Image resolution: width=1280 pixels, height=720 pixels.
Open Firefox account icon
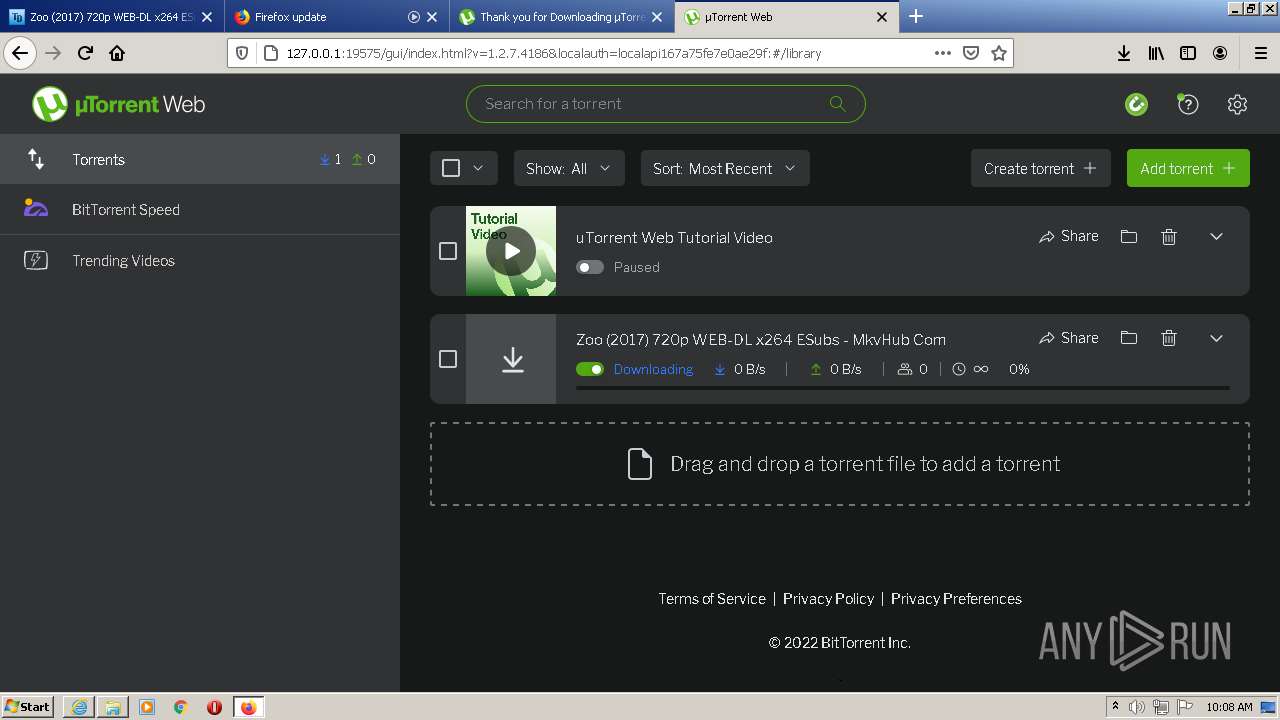coord(1220,53)
